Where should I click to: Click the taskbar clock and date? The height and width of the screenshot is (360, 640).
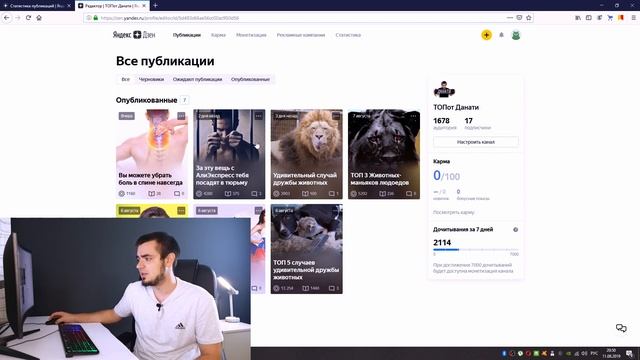point(611,353)
